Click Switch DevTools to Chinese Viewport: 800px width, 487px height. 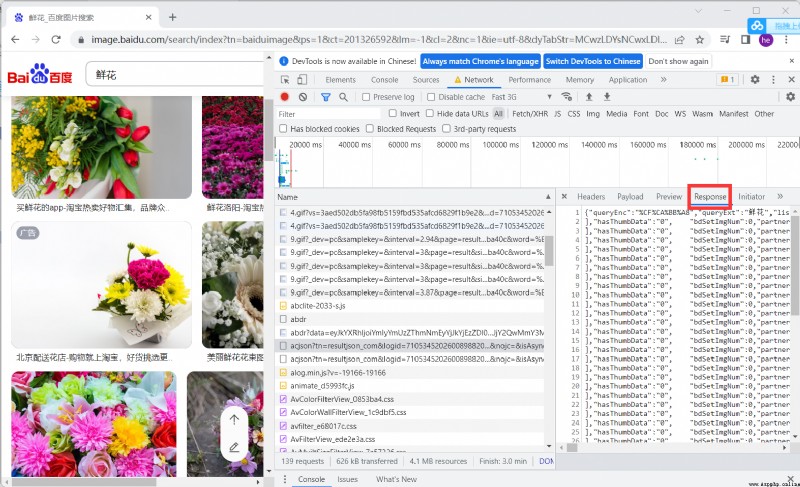[593, 61]
